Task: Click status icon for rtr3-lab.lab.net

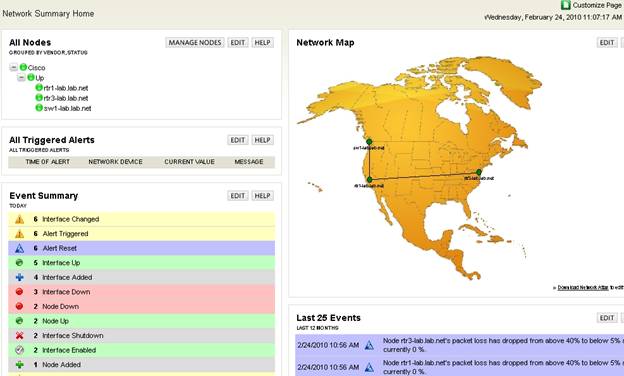Action: click(x=39, y=97)
